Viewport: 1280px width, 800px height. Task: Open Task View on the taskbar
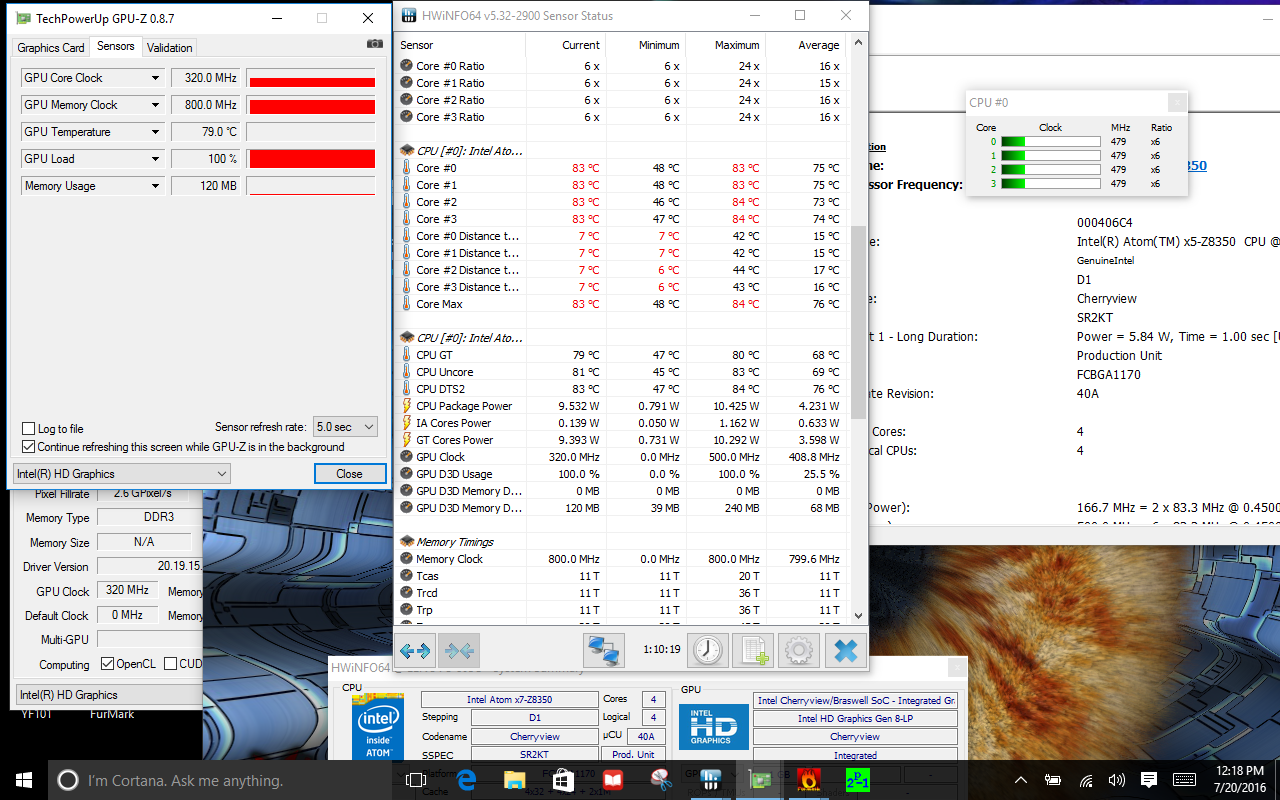click(414, 780)
